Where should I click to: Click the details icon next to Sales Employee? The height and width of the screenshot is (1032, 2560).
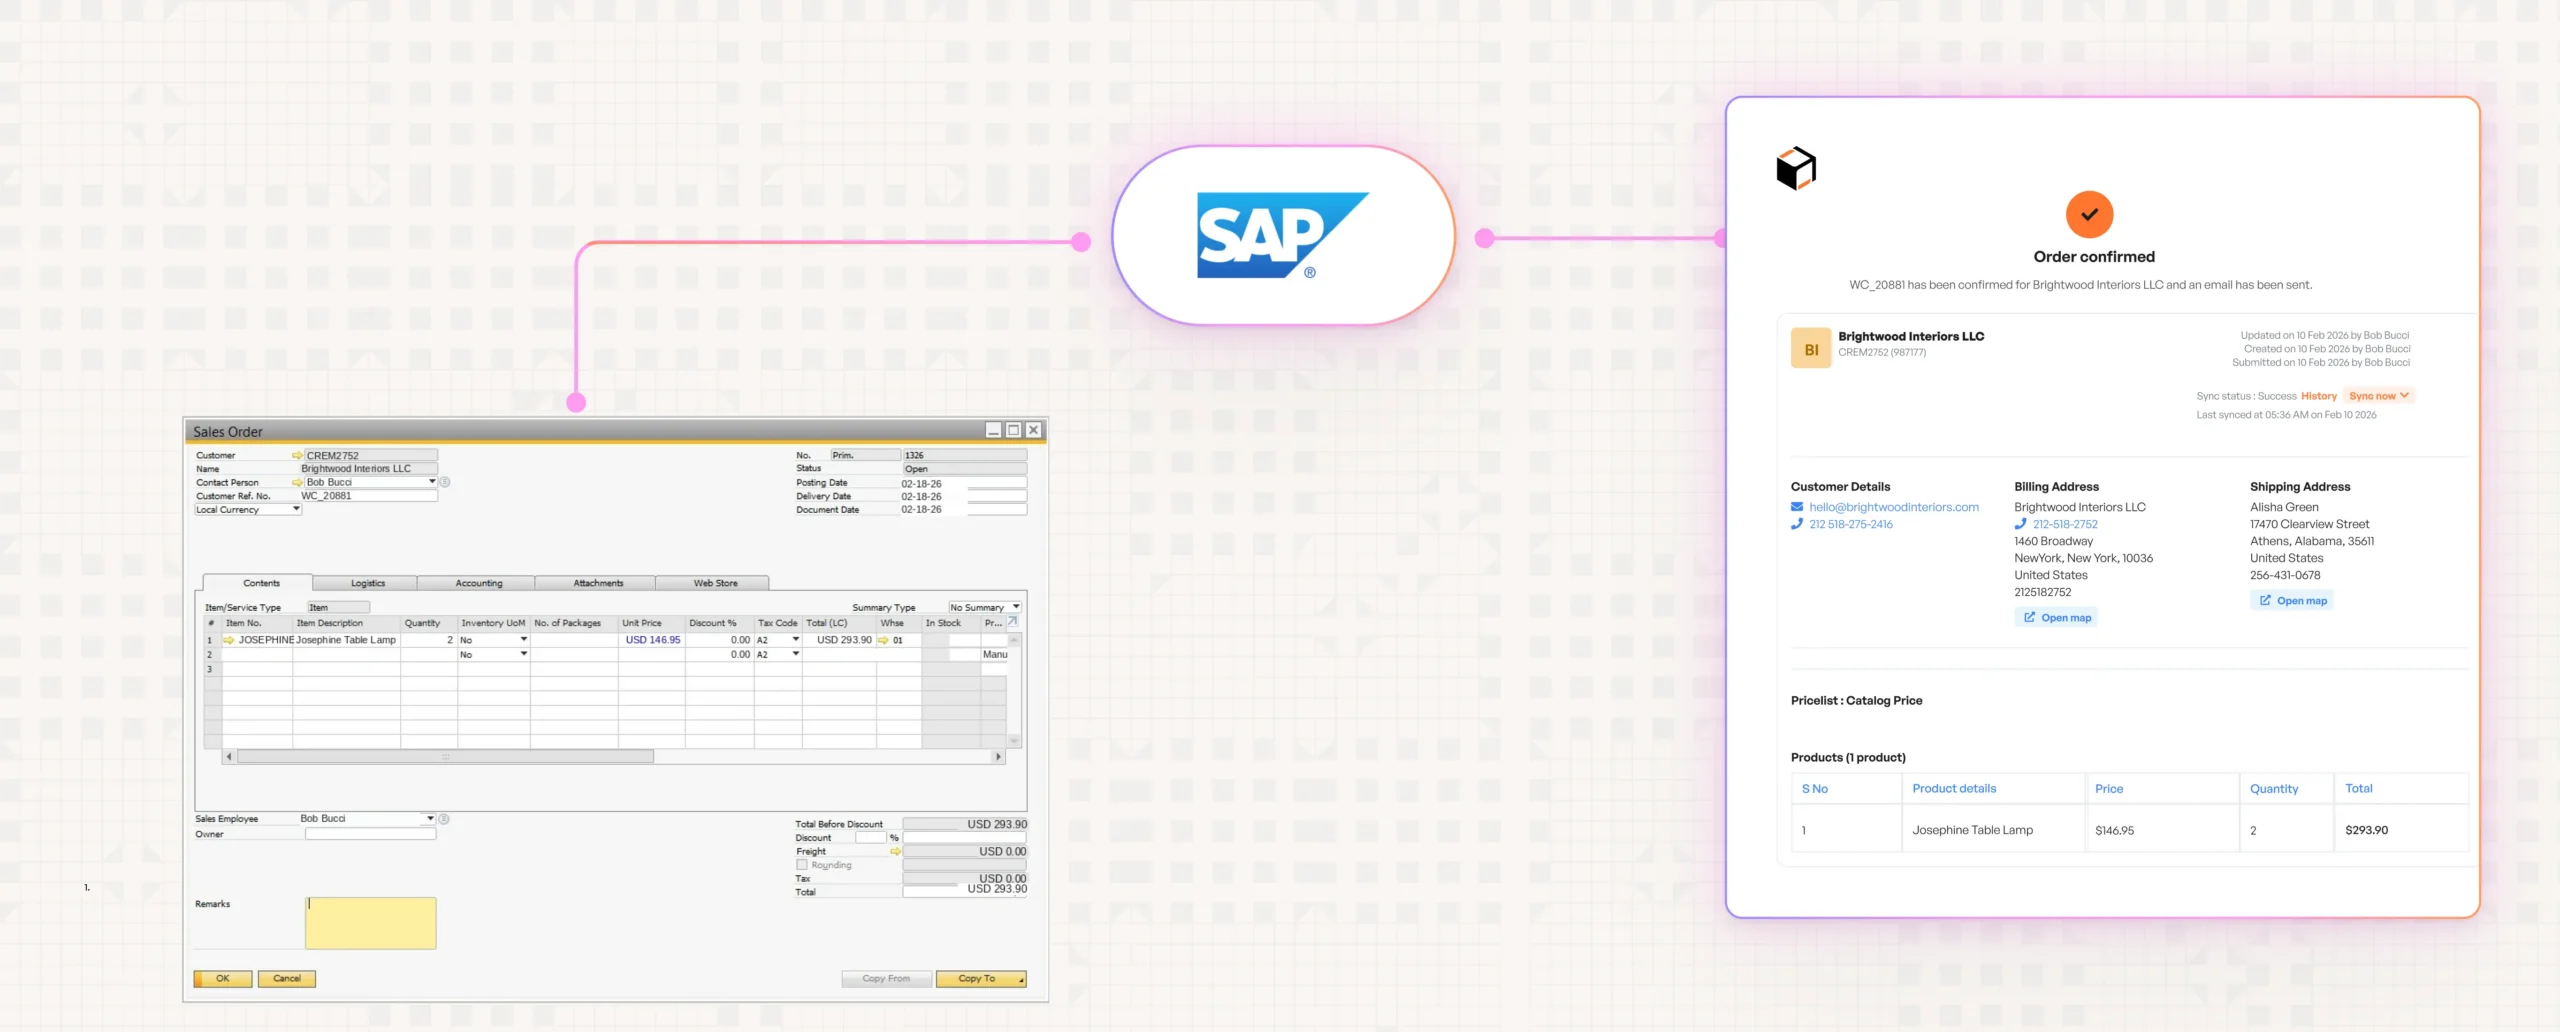click(444, 819)
